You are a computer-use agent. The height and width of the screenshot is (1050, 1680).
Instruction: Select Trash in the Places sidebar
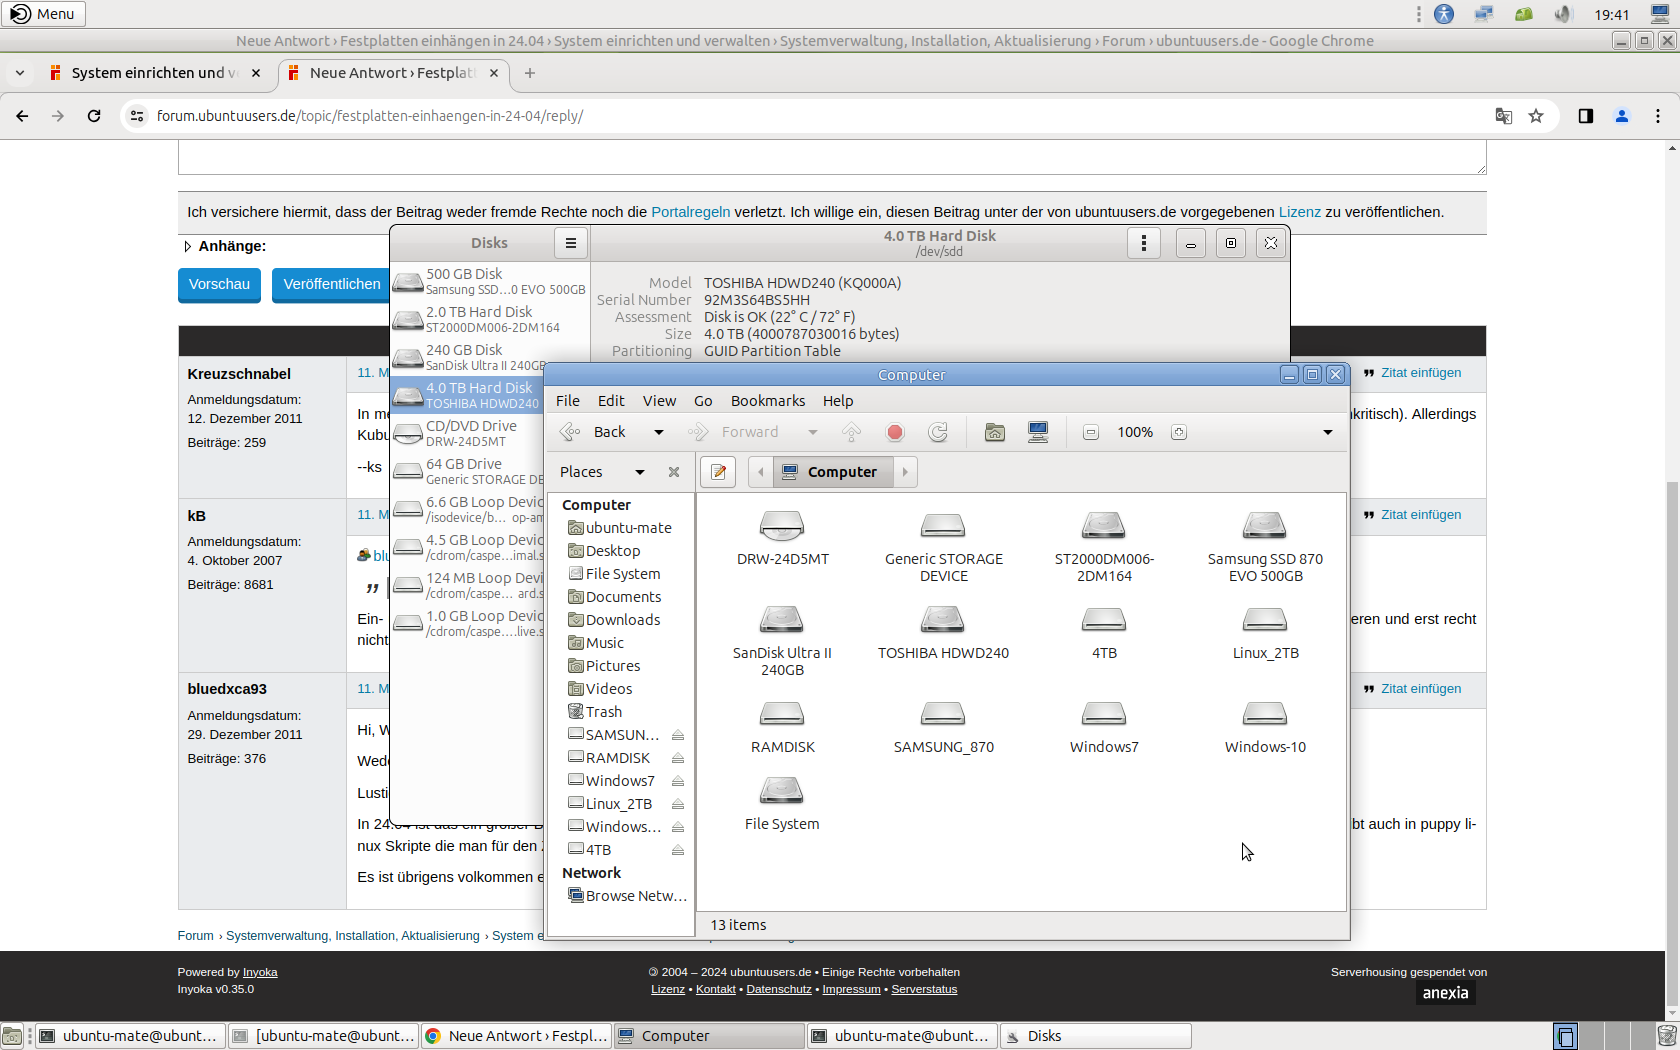click(603, 712)
